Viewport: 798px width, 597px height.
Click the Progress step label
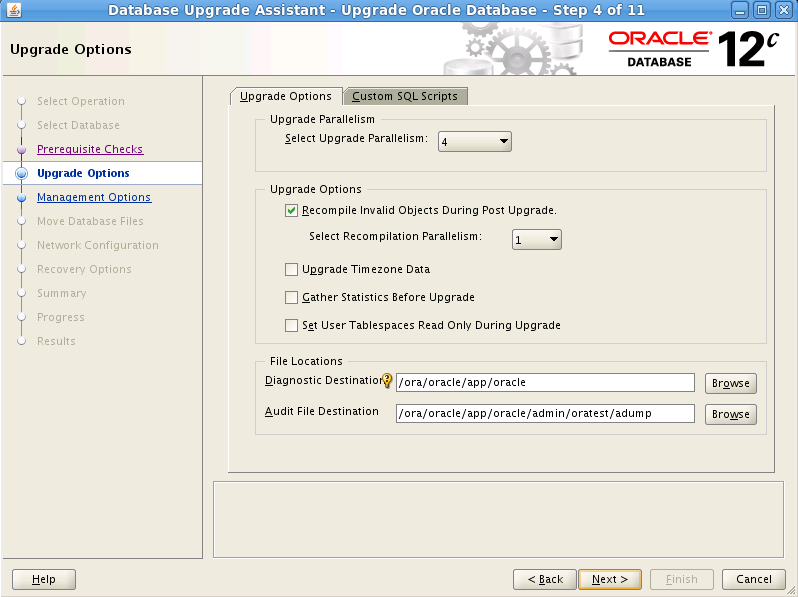point(61,317)
